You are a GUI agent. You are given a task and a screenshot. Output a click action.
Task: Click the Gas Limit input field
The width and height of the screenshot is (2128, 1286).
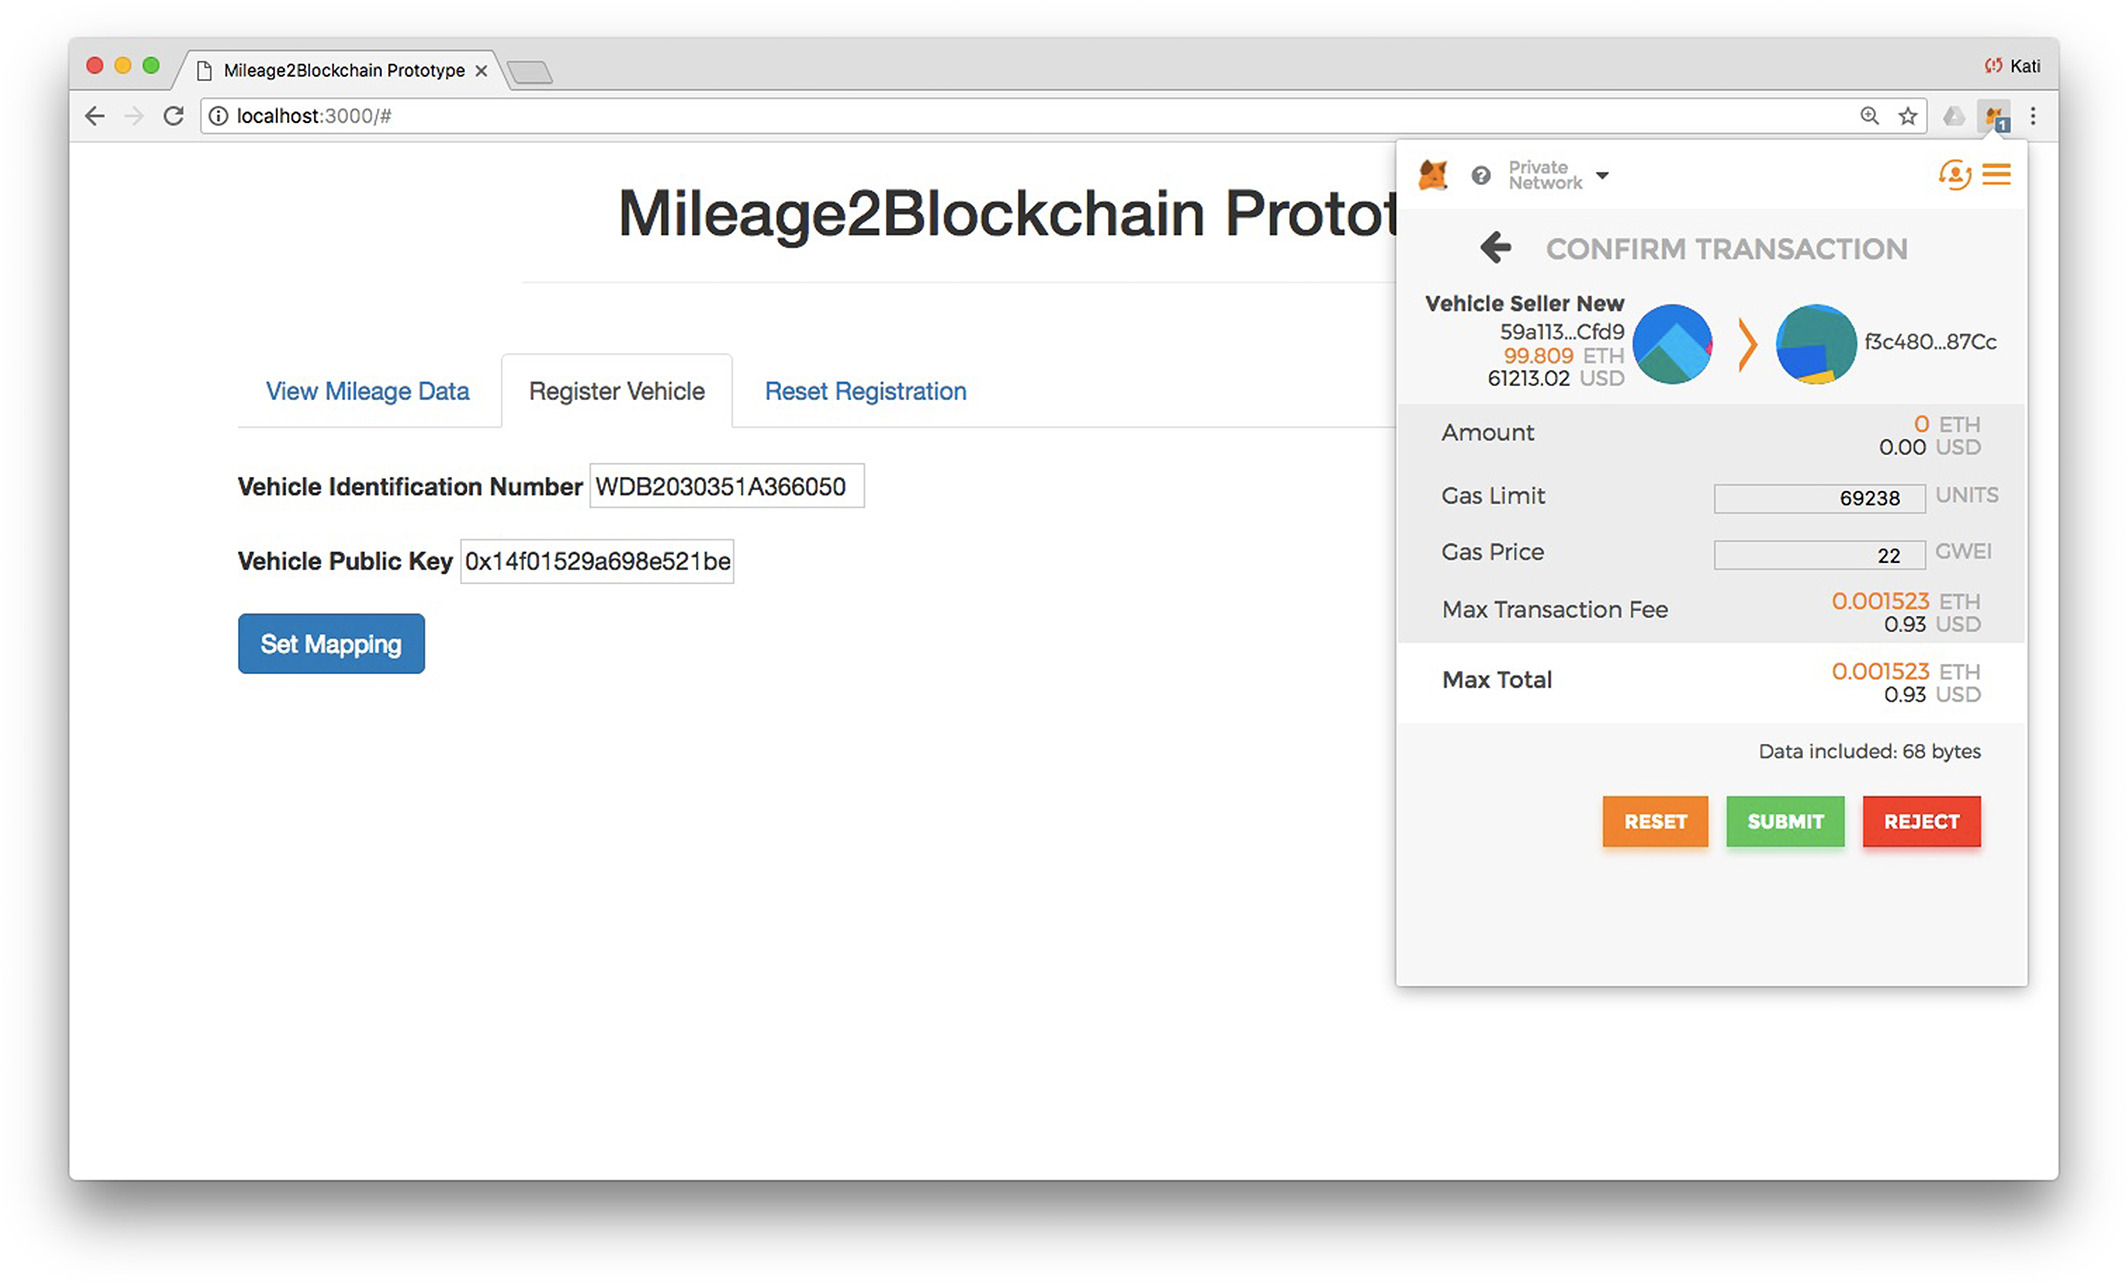1819,498
